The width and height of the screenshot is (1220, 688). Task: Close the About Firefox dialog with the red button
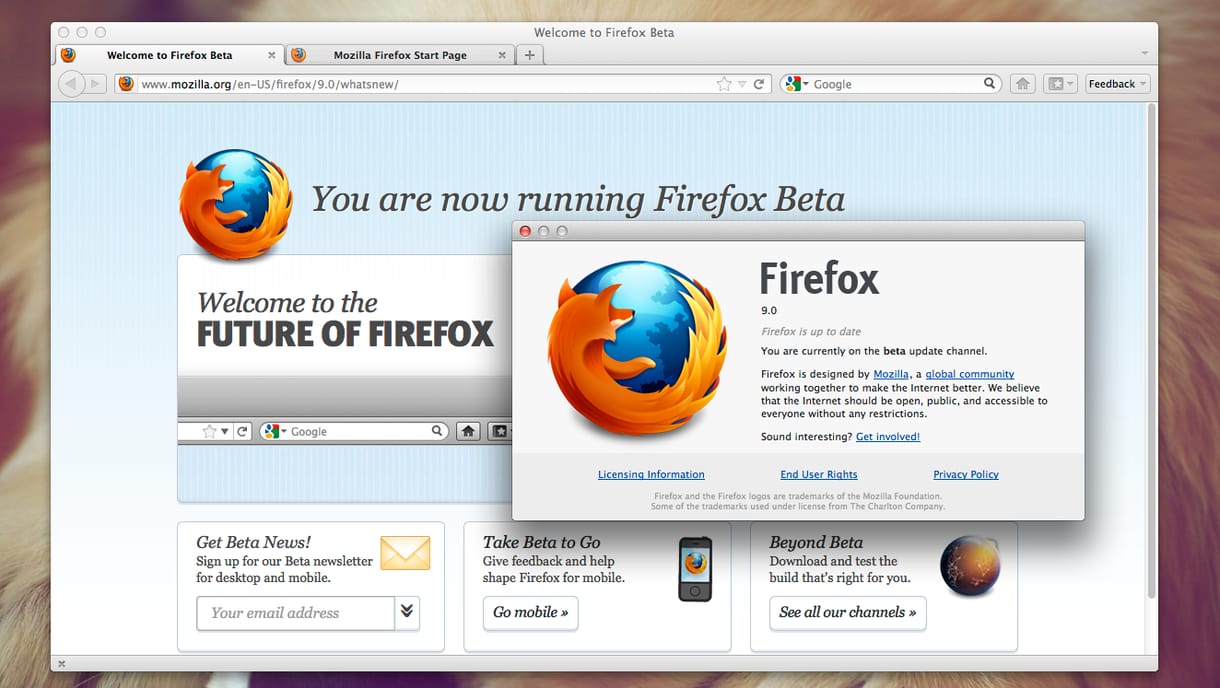526,231
